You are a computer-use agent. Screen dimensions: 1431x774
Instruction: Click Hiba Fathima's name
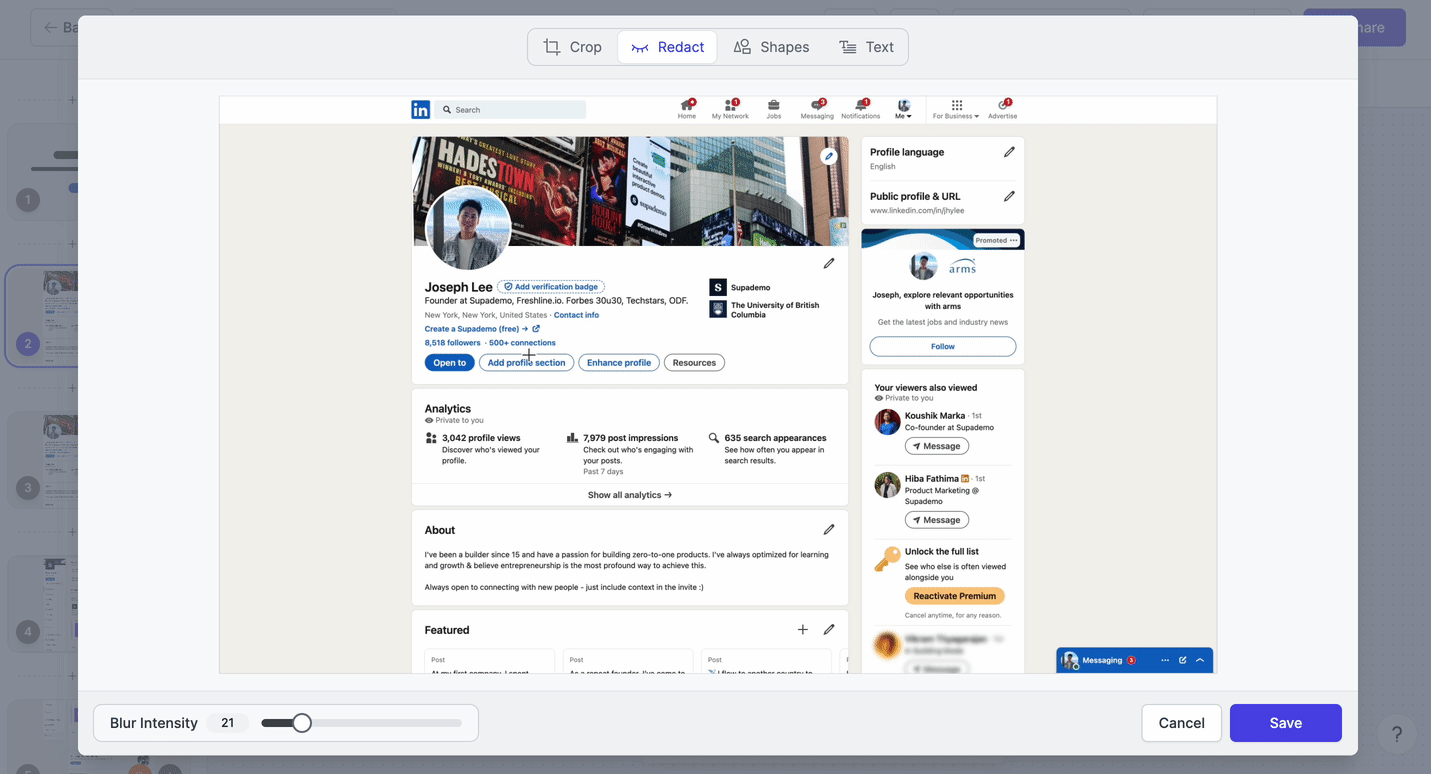pos(932,479)
